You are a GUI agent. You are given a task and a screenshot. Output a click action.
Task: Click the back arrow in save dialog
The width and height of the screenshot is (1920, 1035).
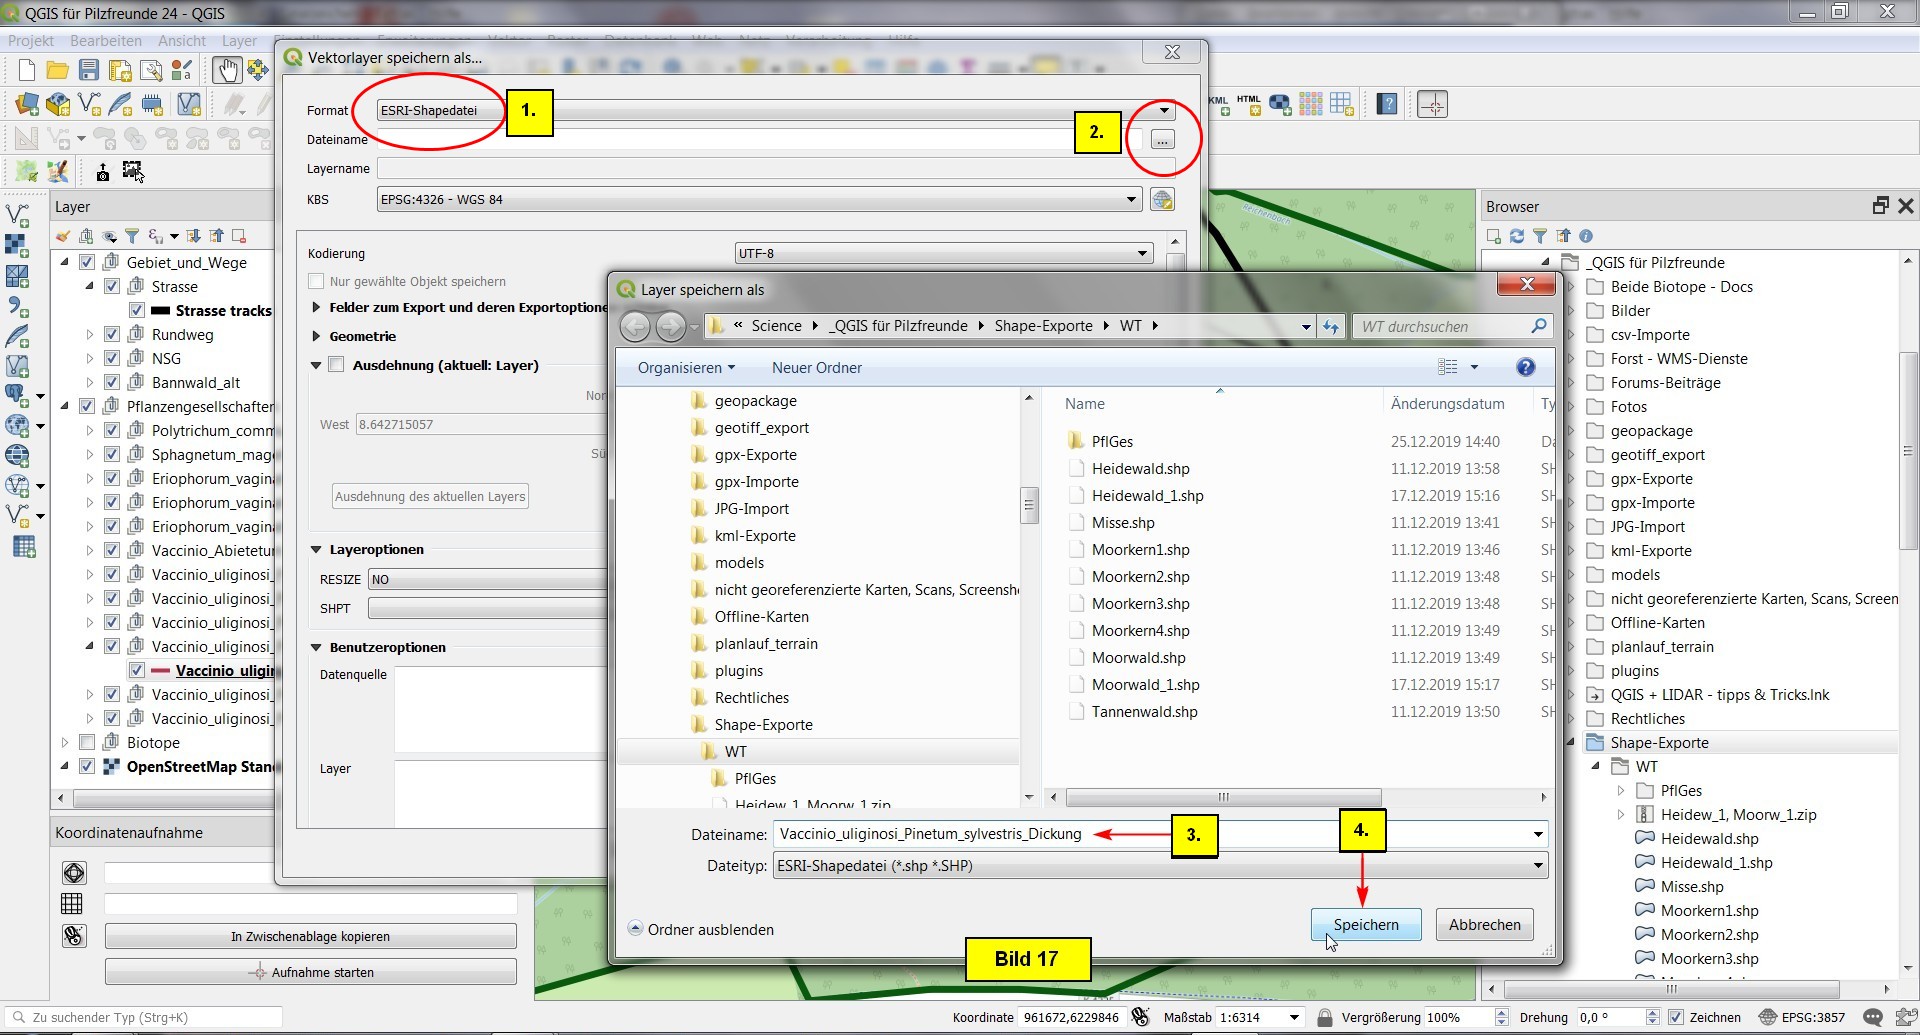tap(635, 326)
